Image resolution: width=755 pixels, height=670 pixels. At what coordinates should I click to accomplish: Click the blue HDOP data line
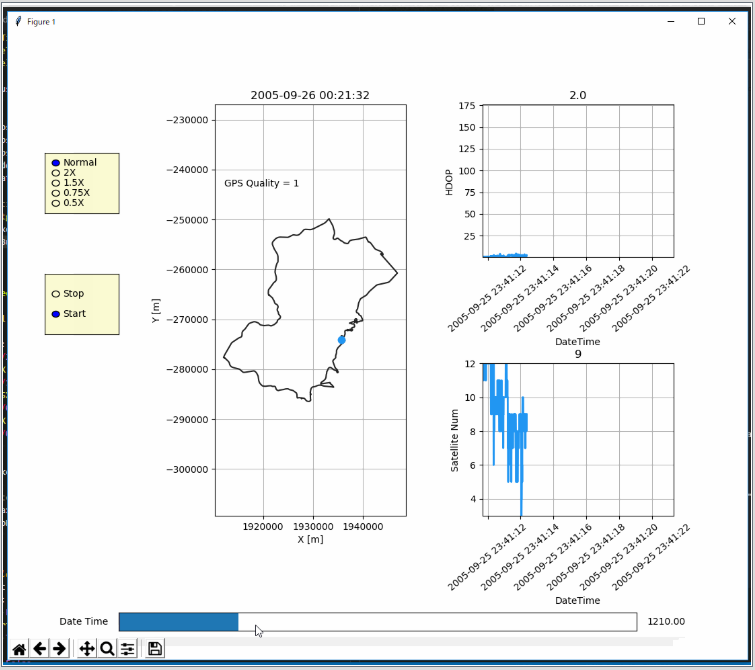point(506,255)
